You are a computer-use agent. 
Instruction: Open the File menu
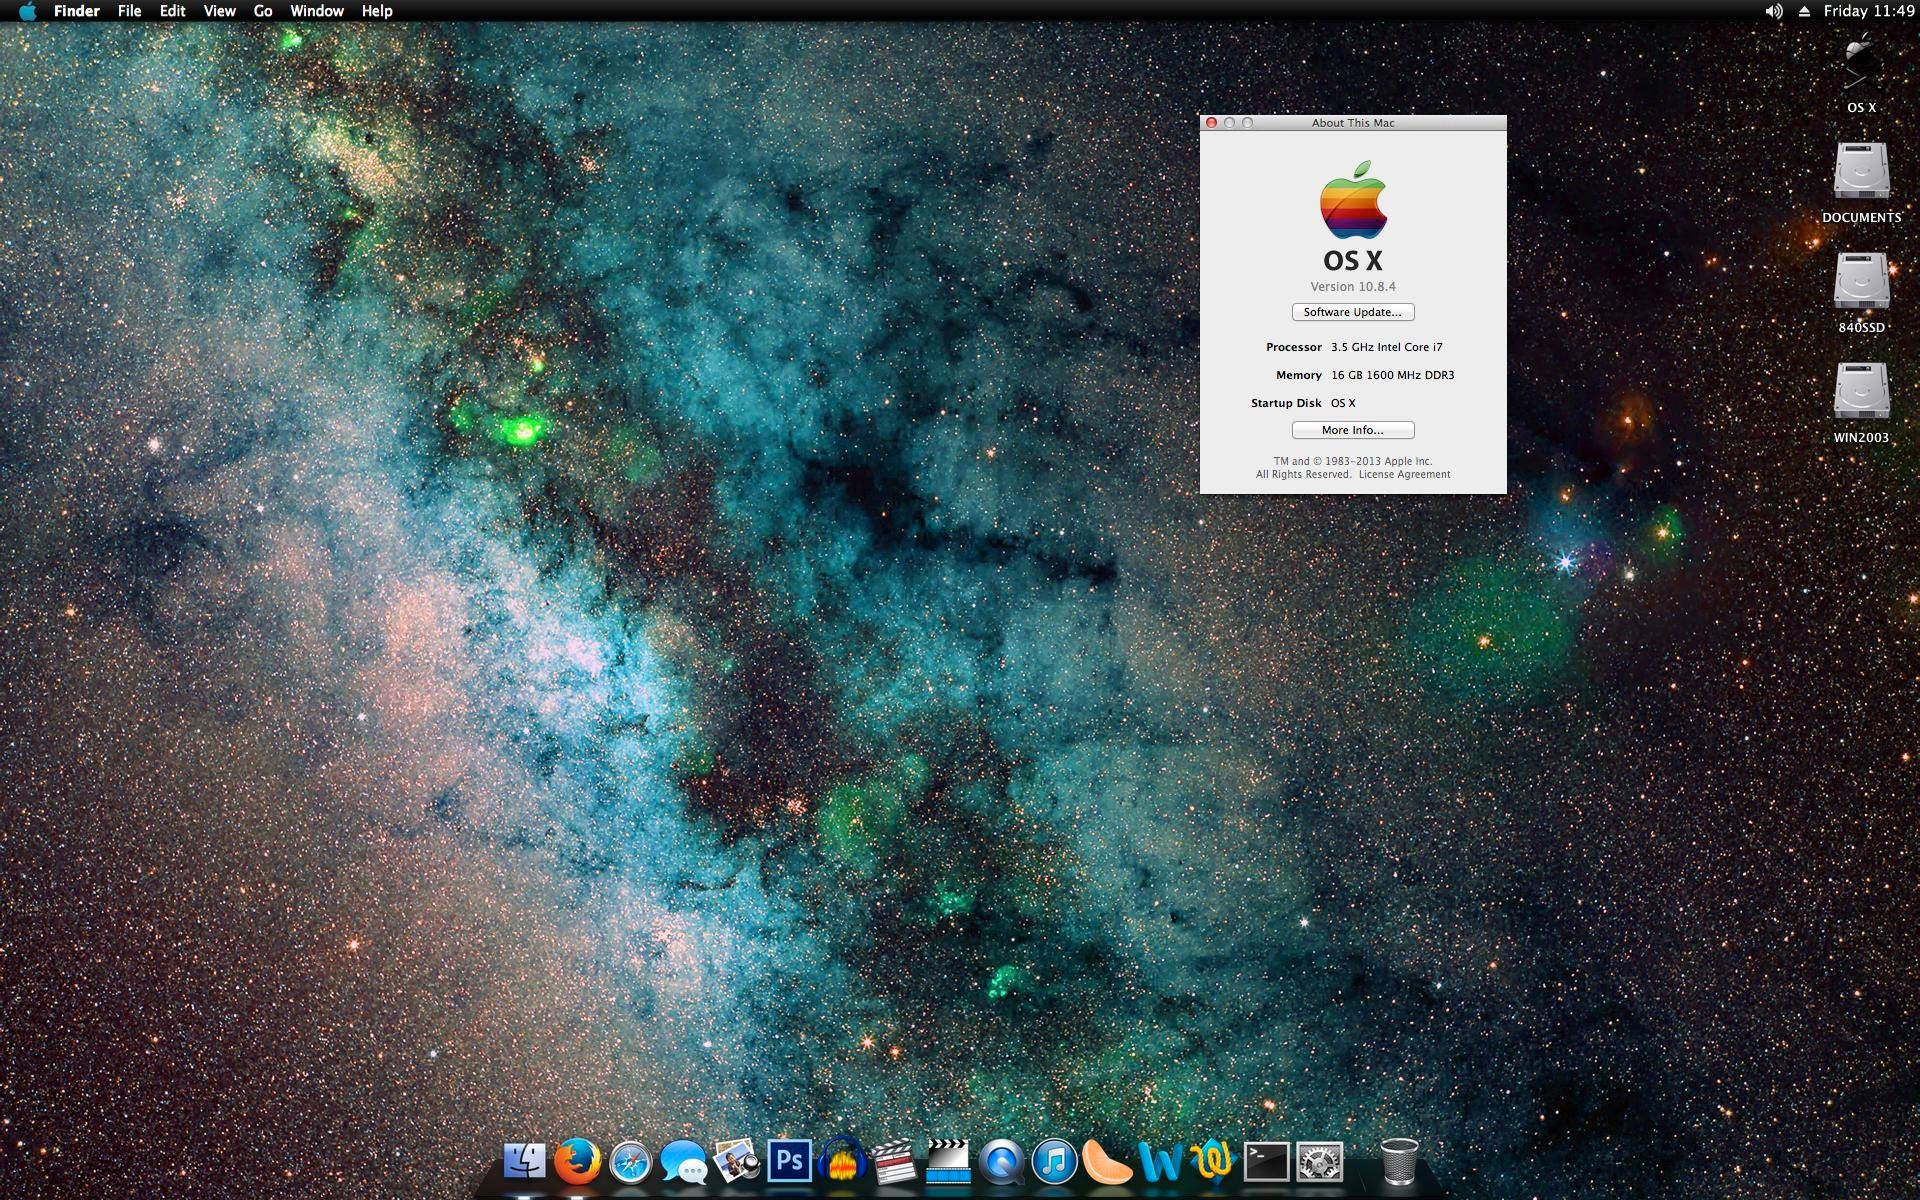[x=129, y=11]
